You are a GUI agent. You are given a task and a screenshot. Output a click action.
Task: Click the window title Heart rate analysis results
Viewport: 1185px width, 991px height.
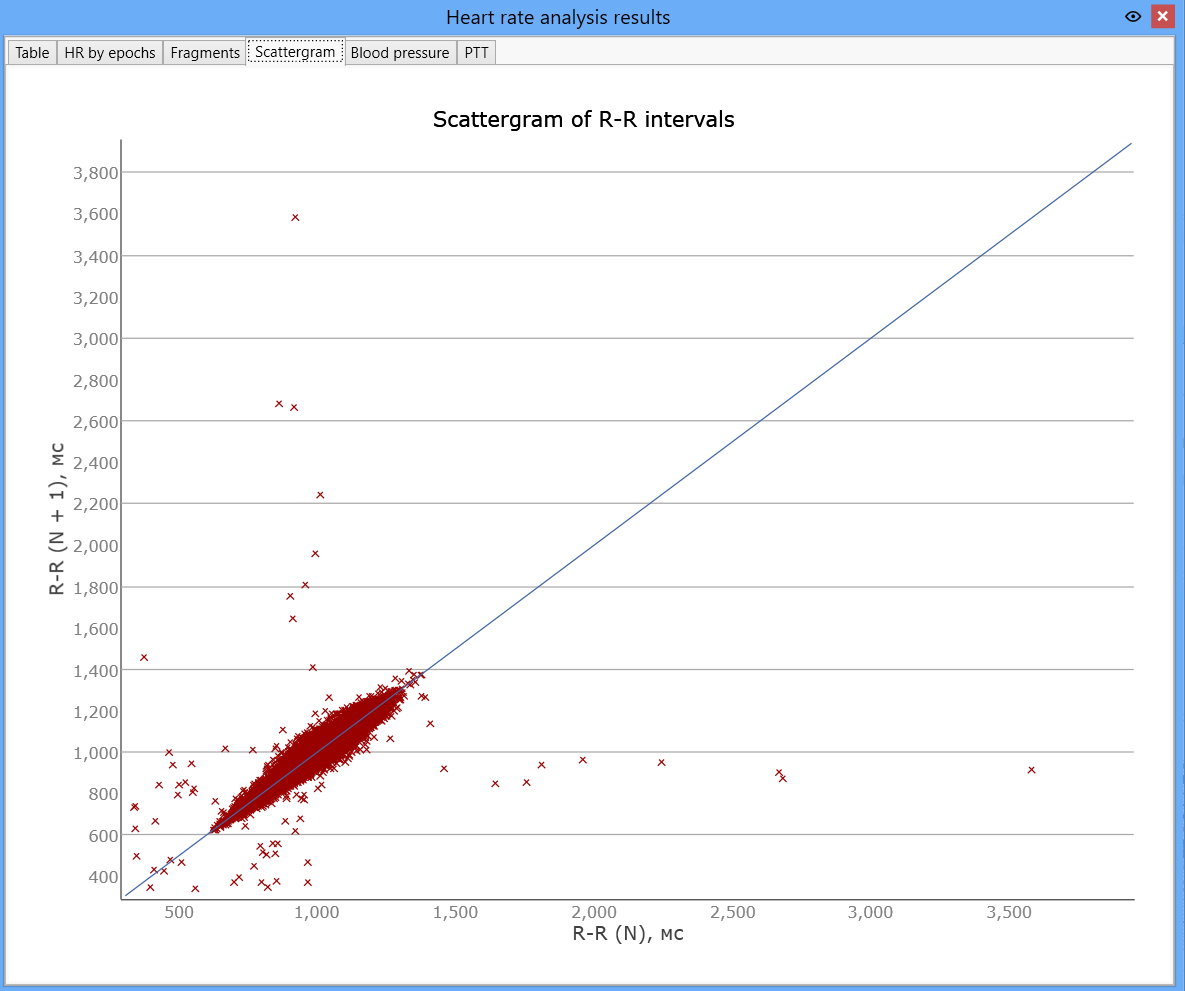(x=558, y=17)
